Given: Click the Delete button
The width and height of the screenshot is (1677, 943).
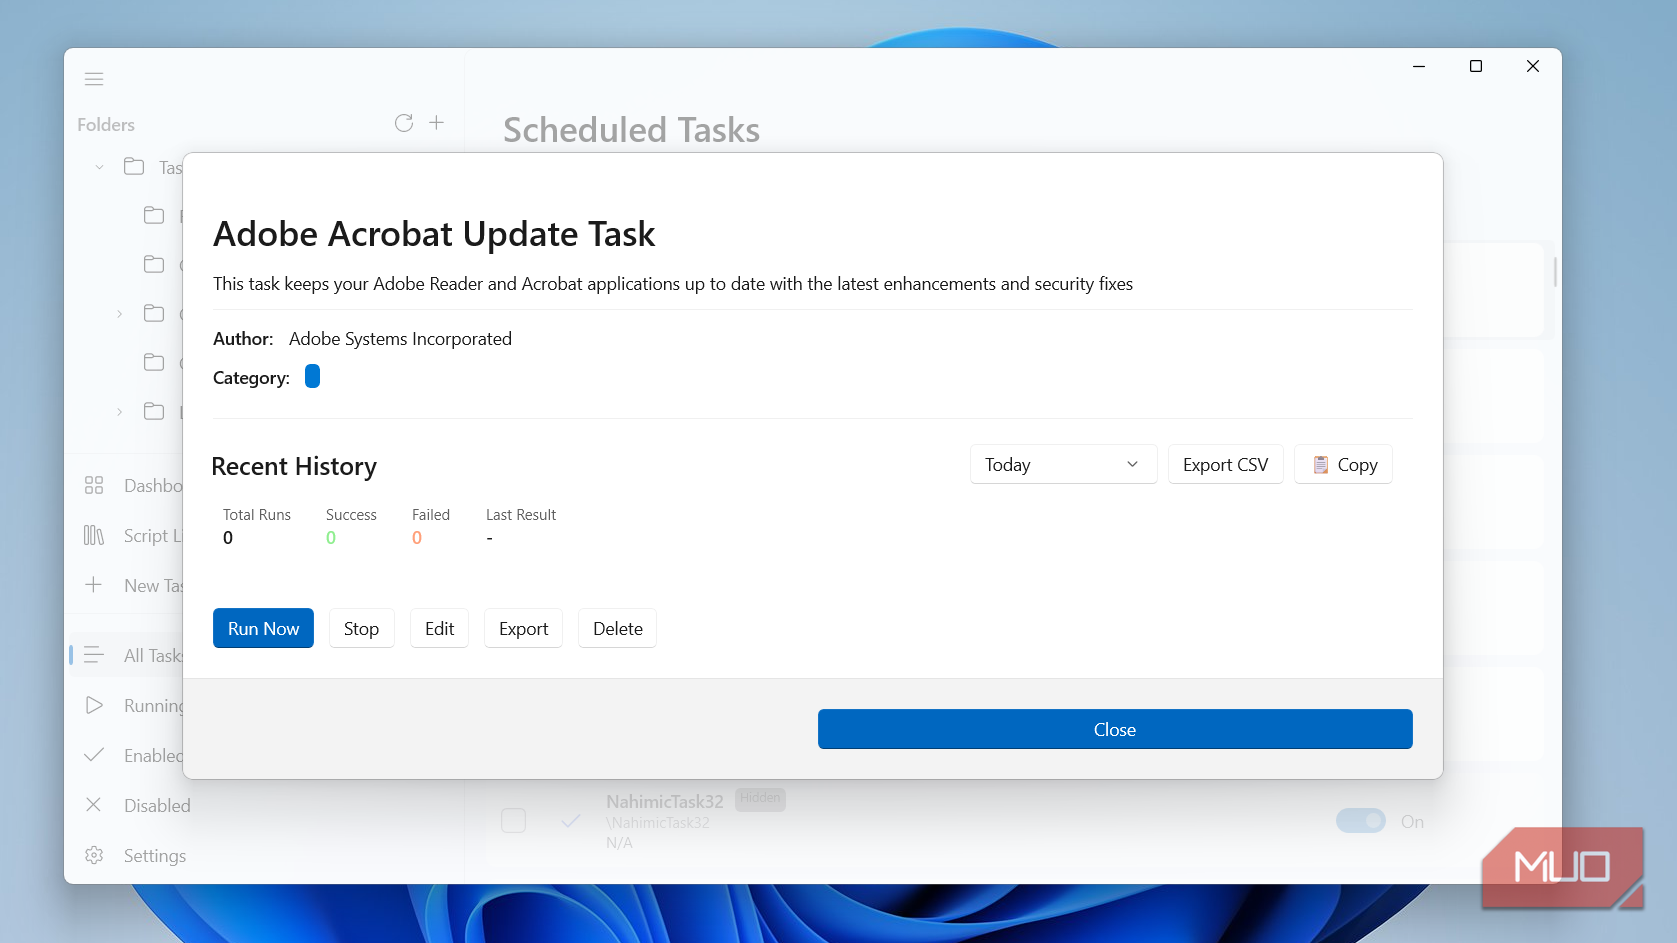Looking at the screenshot, I should click(617, 628).
